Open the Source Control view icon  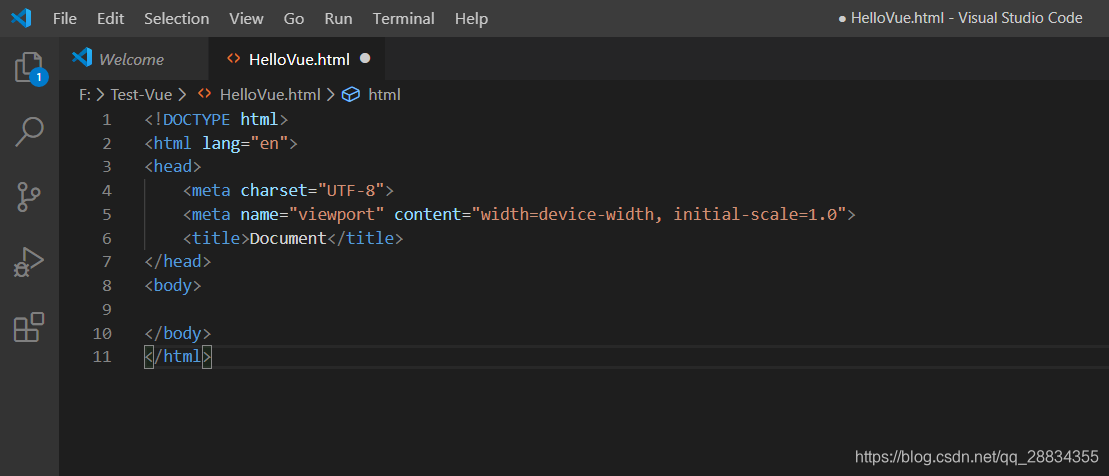click(29, 197)
